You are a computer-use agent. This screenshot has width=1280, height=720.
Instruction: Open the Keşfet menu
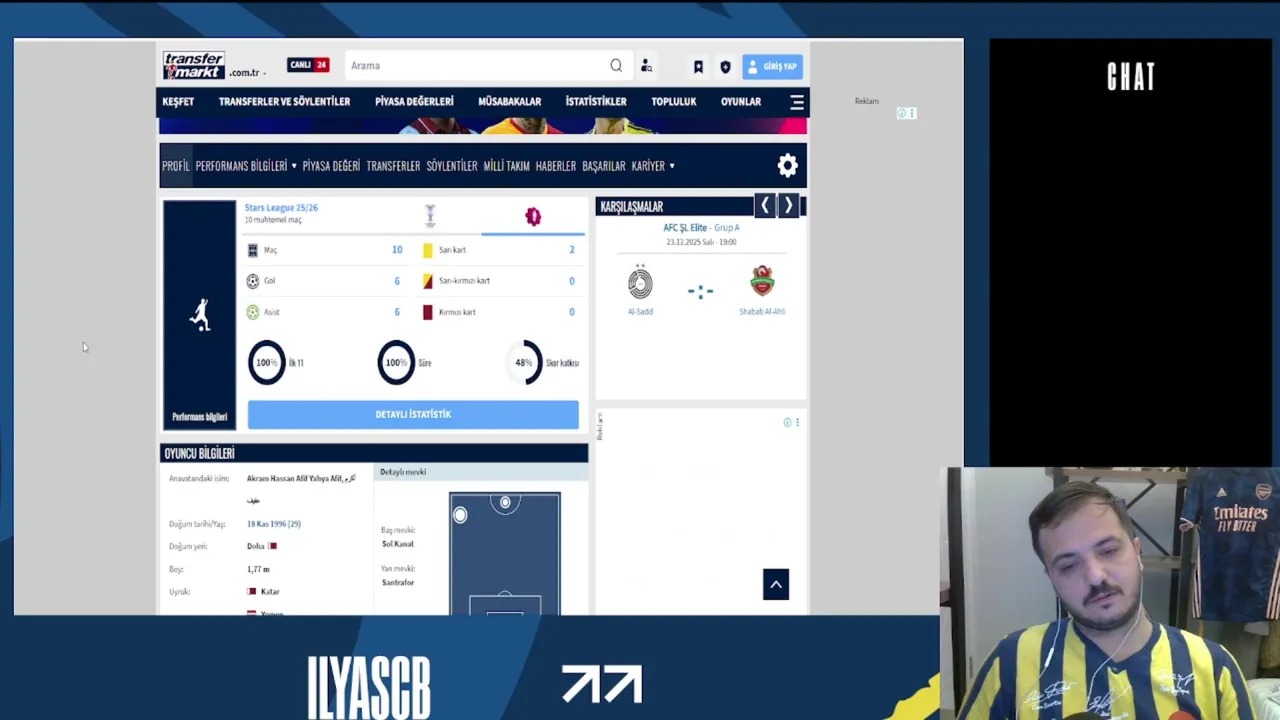[x=178, y=102]
